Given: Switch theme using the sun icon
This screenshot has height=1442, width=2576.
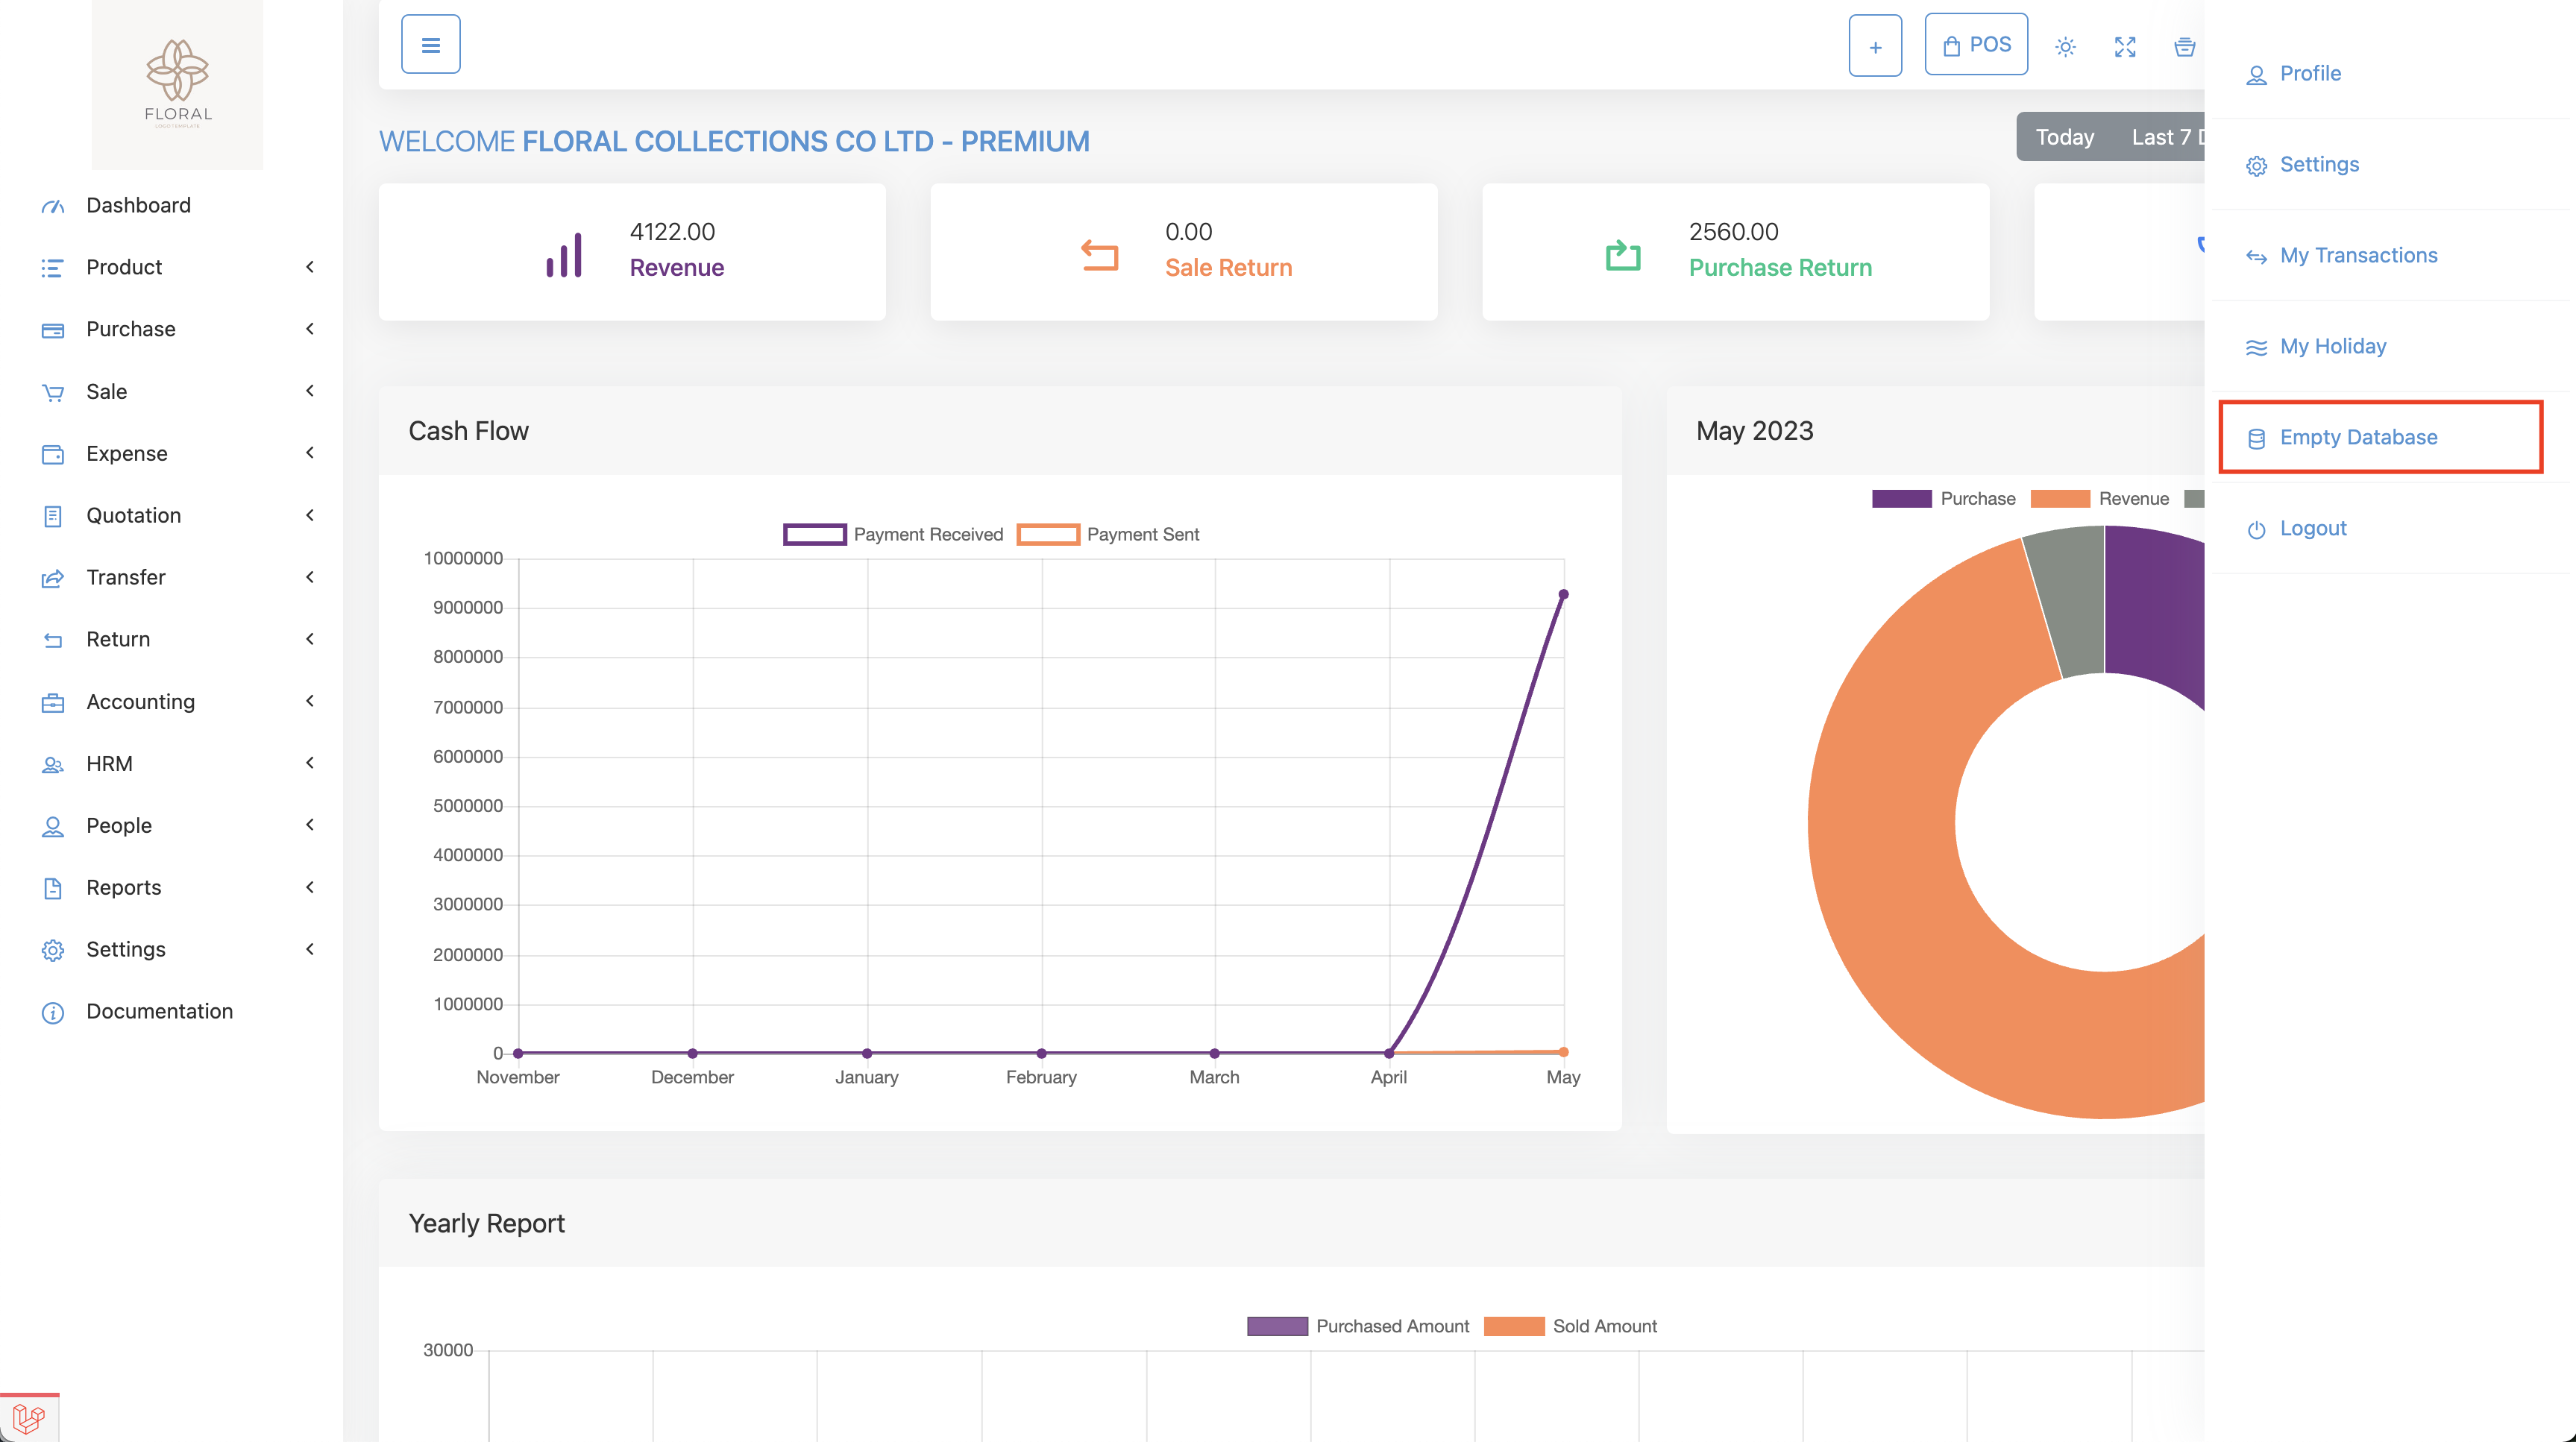Looking at the screenshot, I should (2065, 46).
